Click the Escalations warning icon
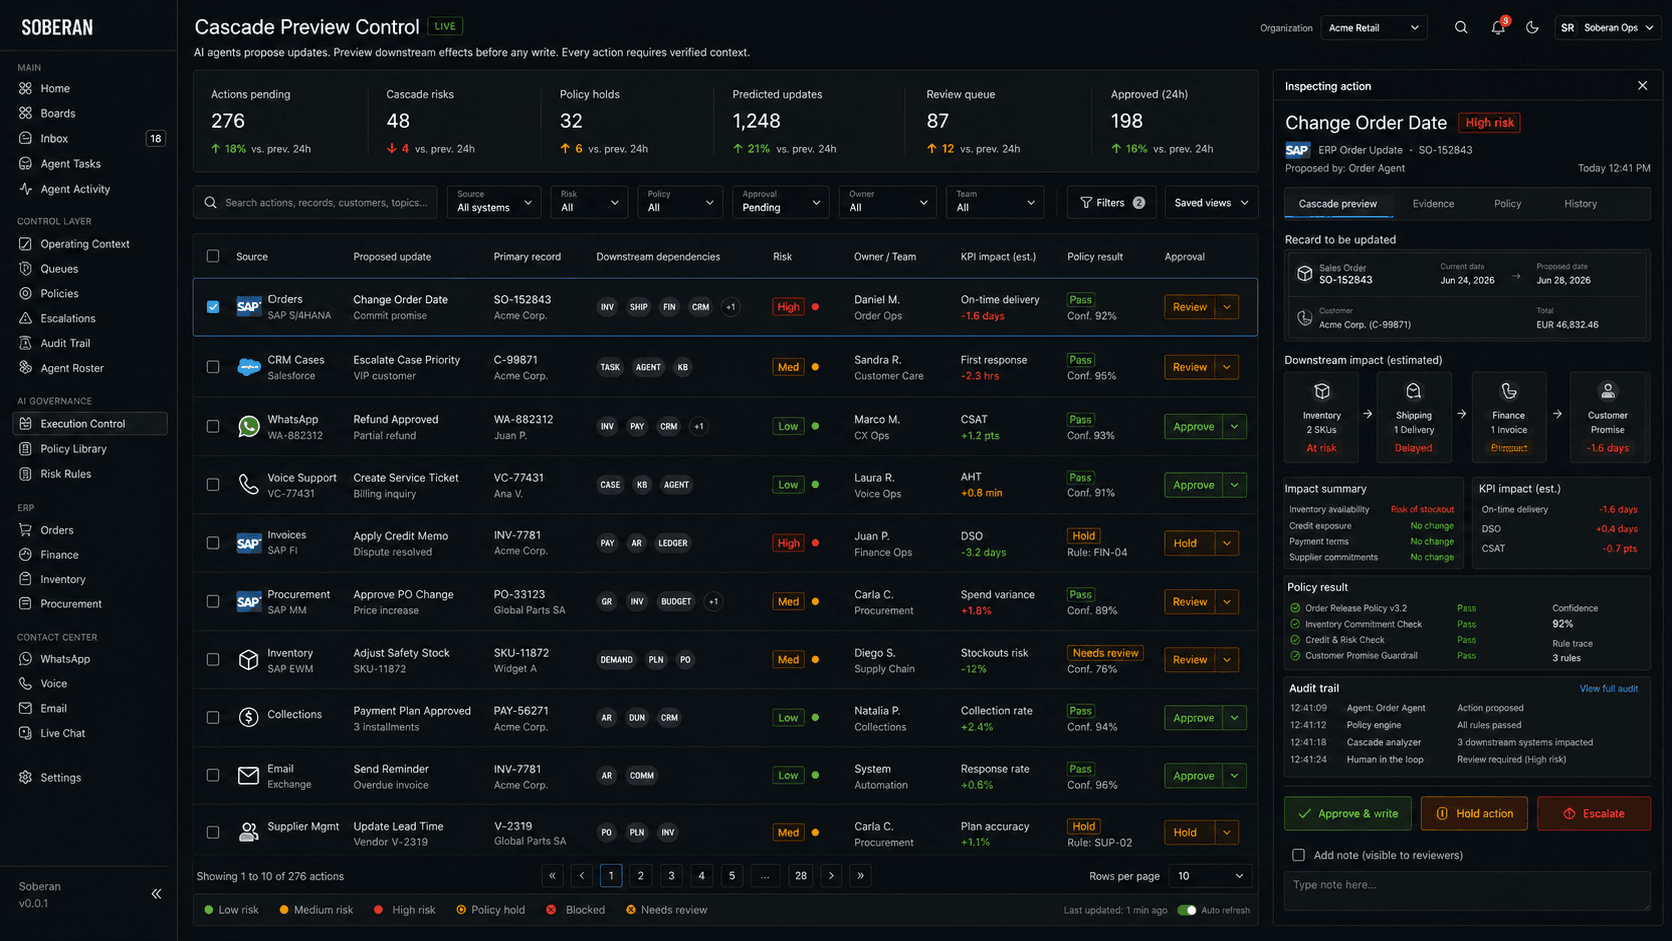This screenshot has height=941, width=1672. click(x=26, y=318)
